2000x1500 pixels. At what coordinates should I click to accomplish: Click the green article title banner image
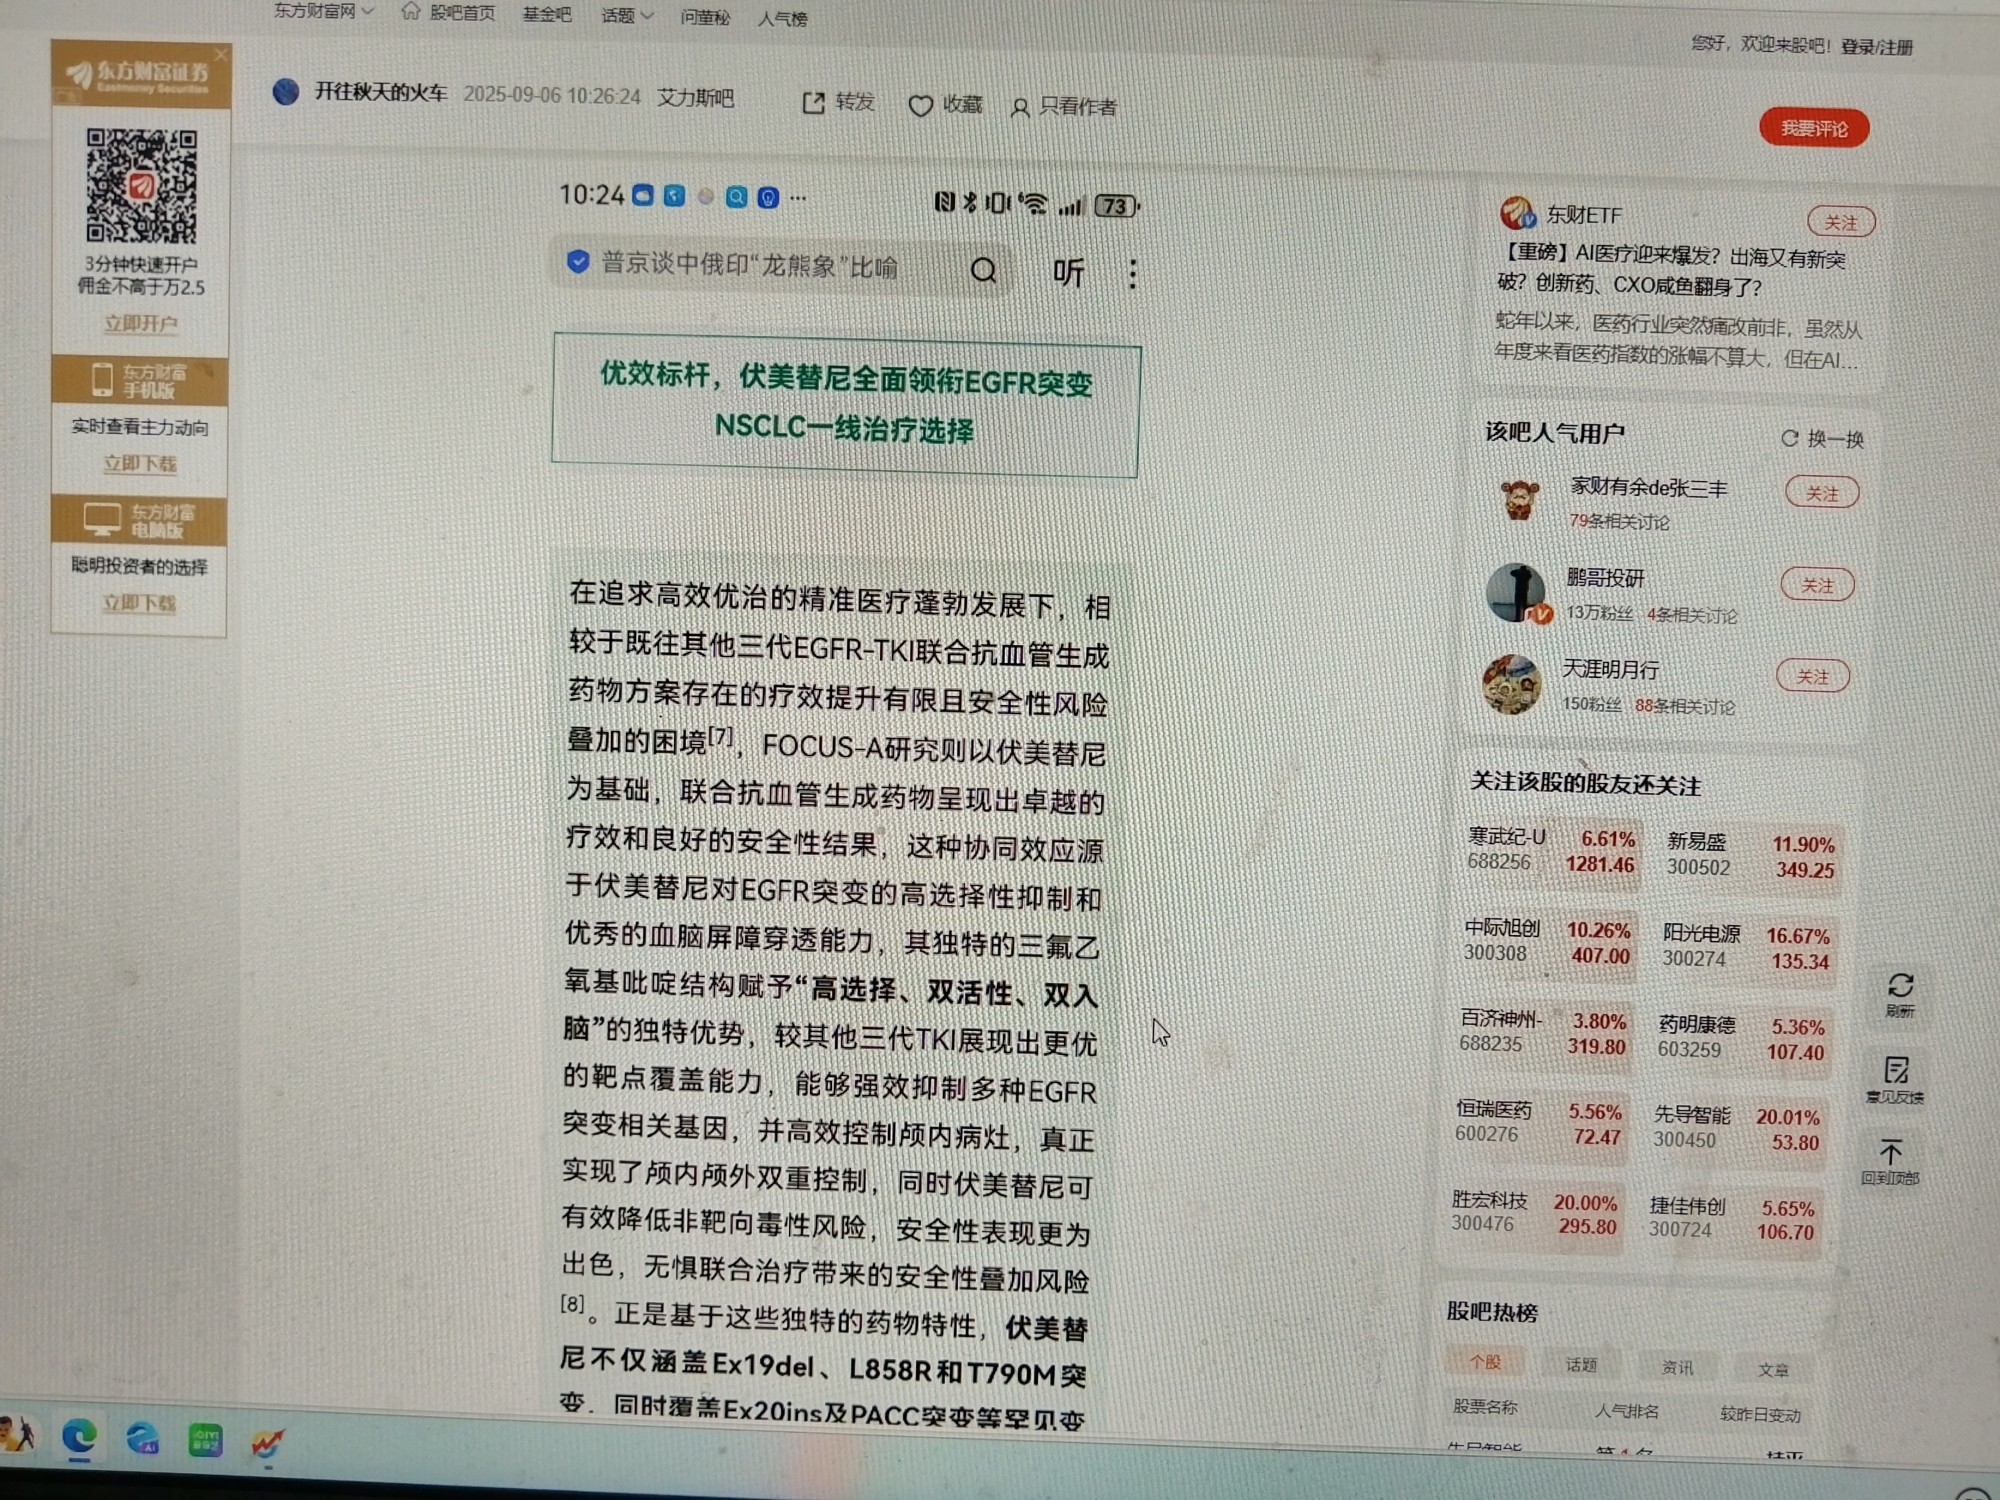coord(846,404)
